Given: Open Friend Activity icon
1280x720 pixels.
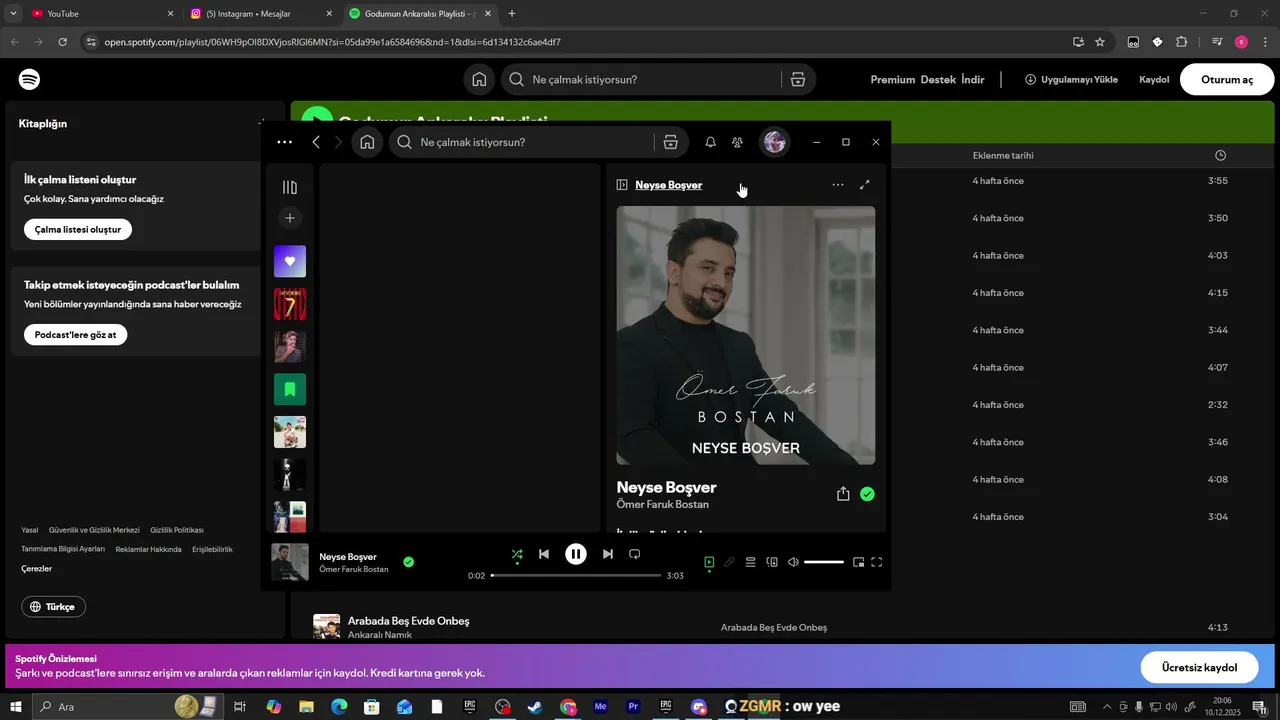Looking at the screenshot, I should [x=737, y=142].
